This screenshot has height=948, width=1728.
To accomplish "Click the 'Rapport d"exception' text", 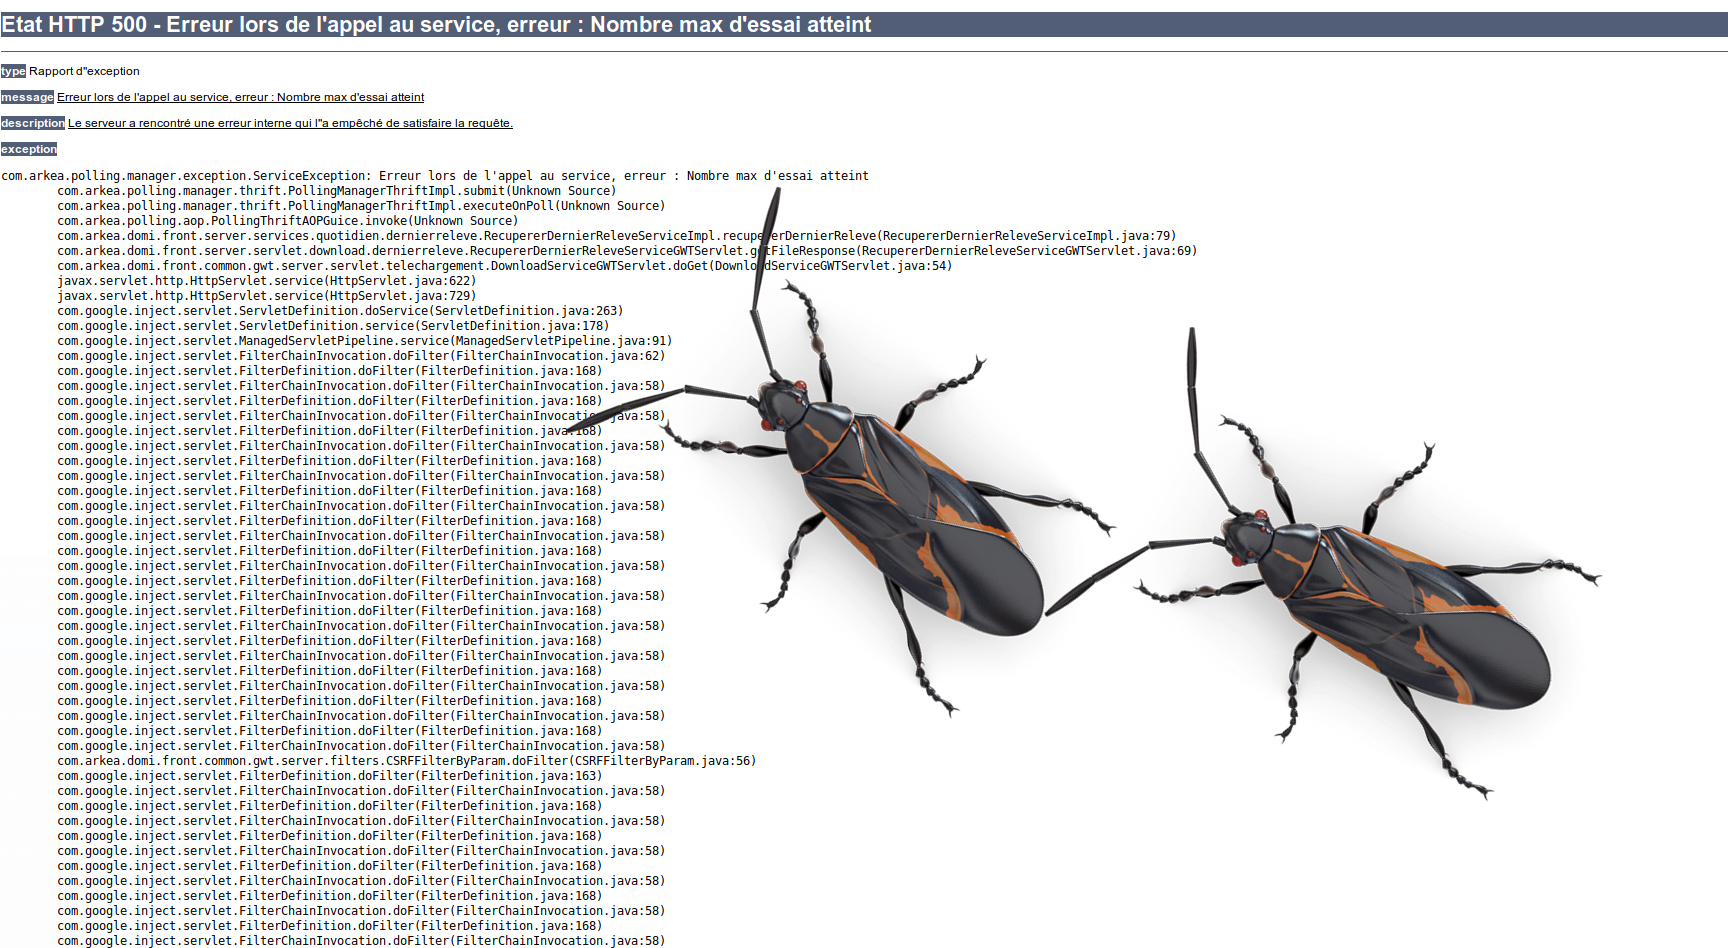I will [x=84, y=71].
